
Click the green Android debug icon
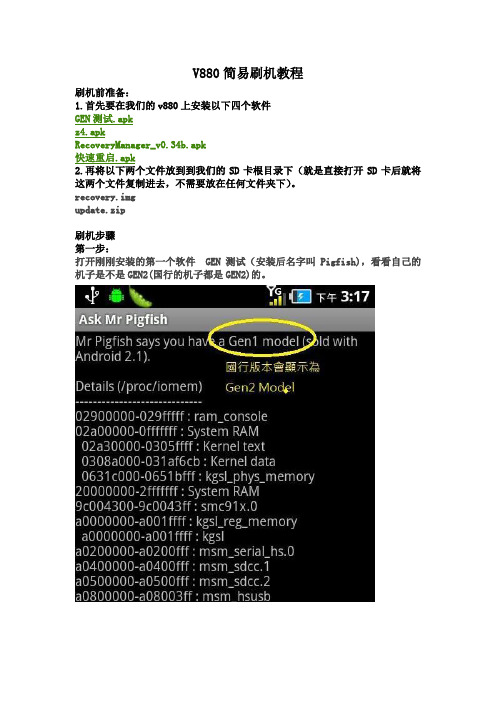(x=116, y=296)
